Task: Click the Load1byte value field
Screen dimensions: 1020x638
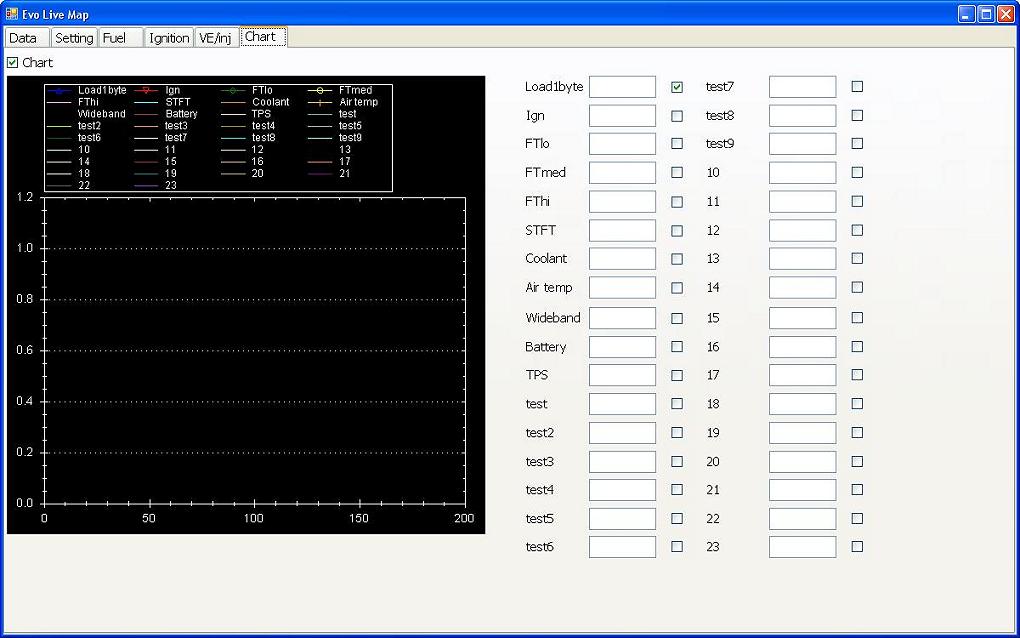Action: [623, 86]
